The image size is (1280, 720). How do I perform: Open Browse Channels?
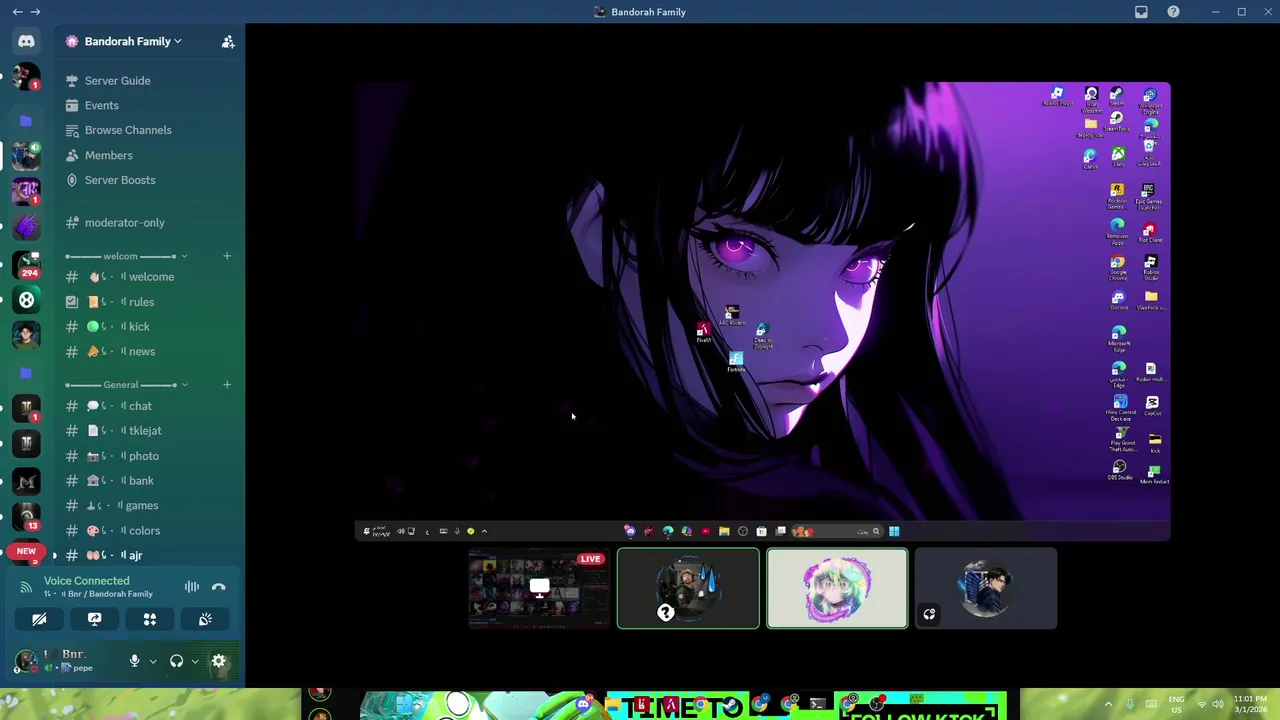point(146,130)
